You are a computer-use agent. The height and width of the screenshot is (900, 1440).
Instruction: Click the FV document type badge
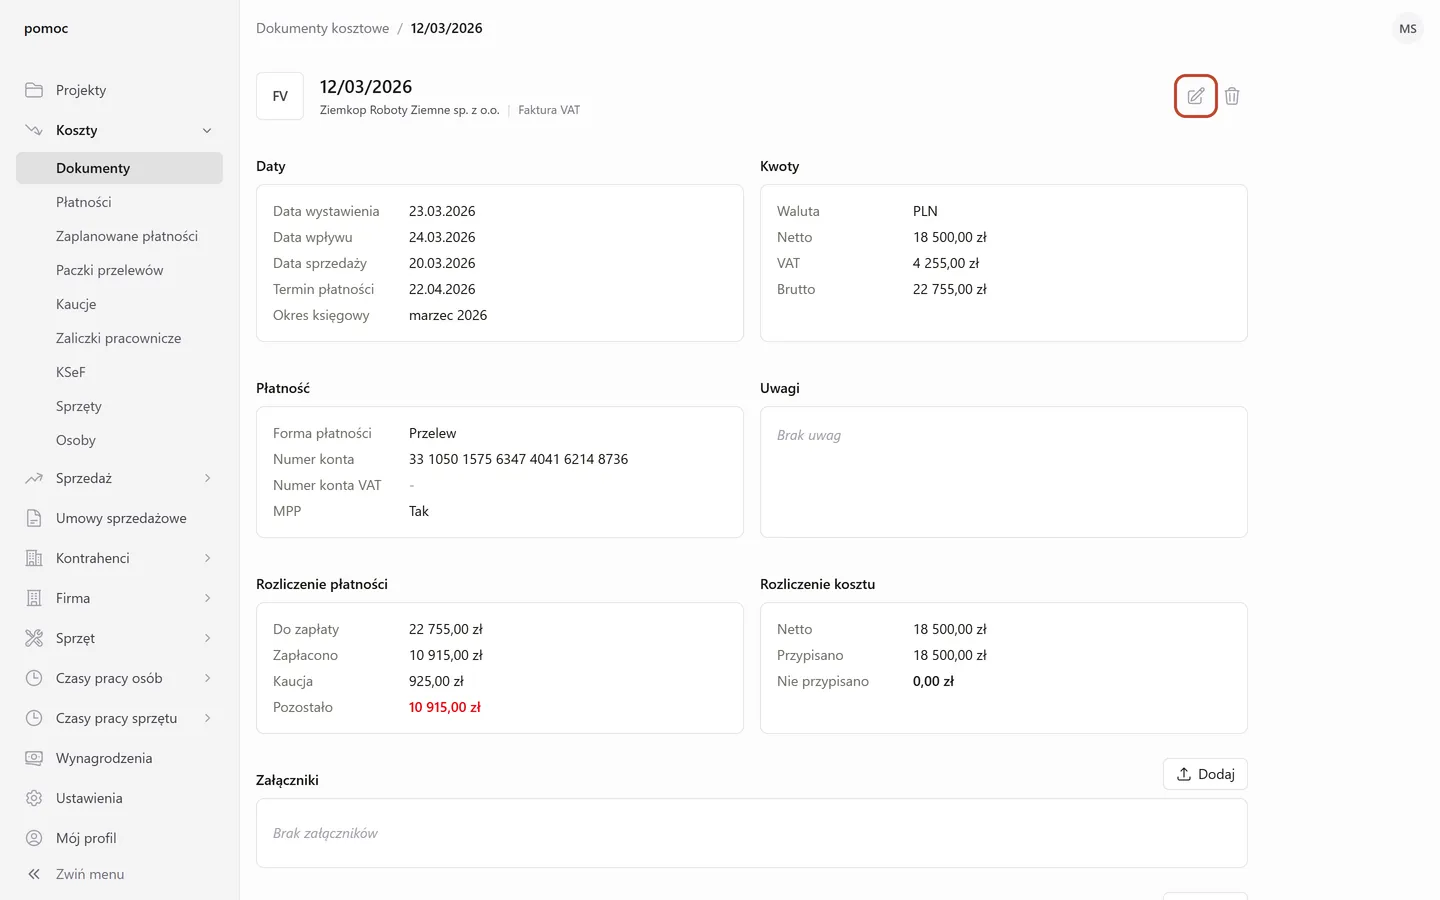coord(280,96)
